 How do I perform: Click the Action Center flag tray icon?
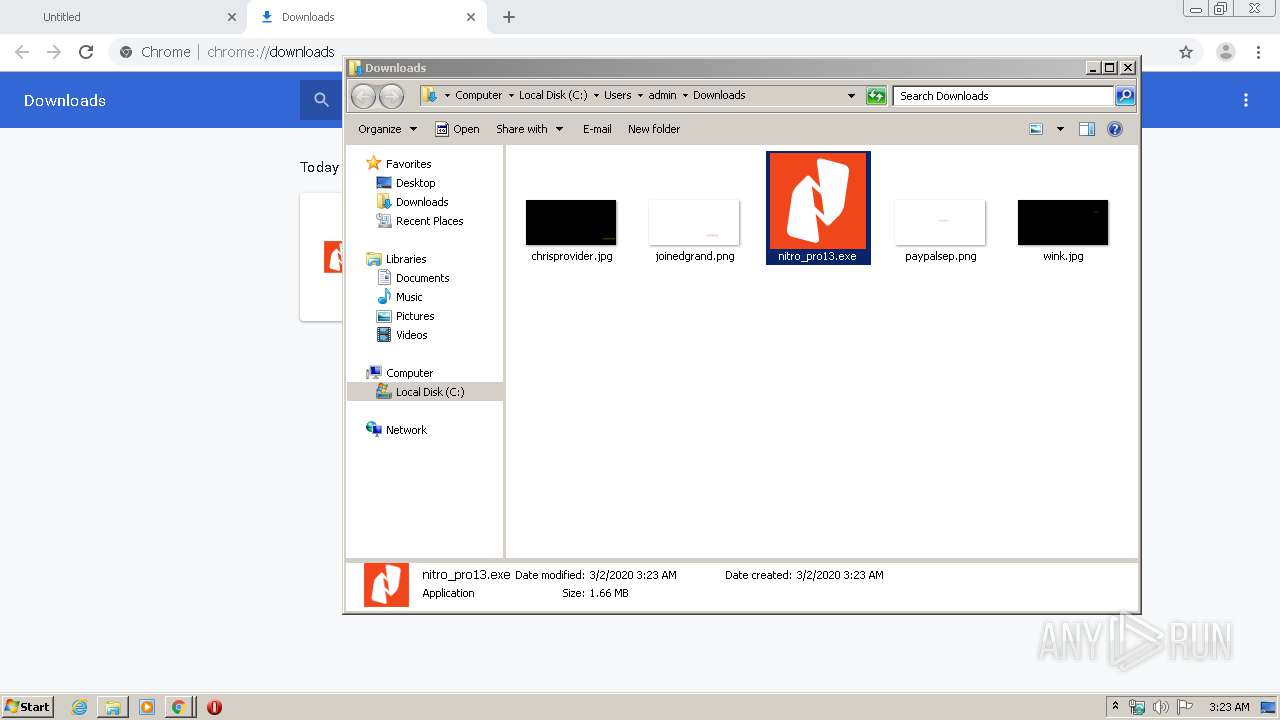[x=1184, y=707]
